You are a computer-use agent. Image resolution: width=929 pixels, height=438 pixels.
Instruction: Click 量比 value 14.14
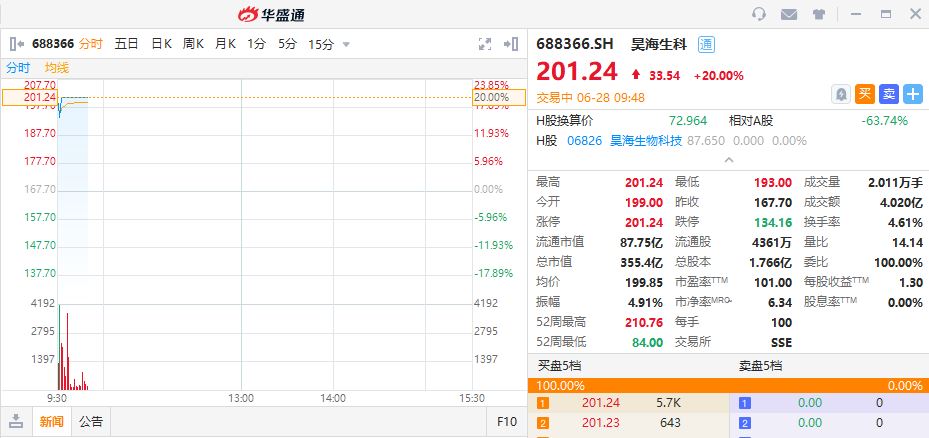pos(907,242)
